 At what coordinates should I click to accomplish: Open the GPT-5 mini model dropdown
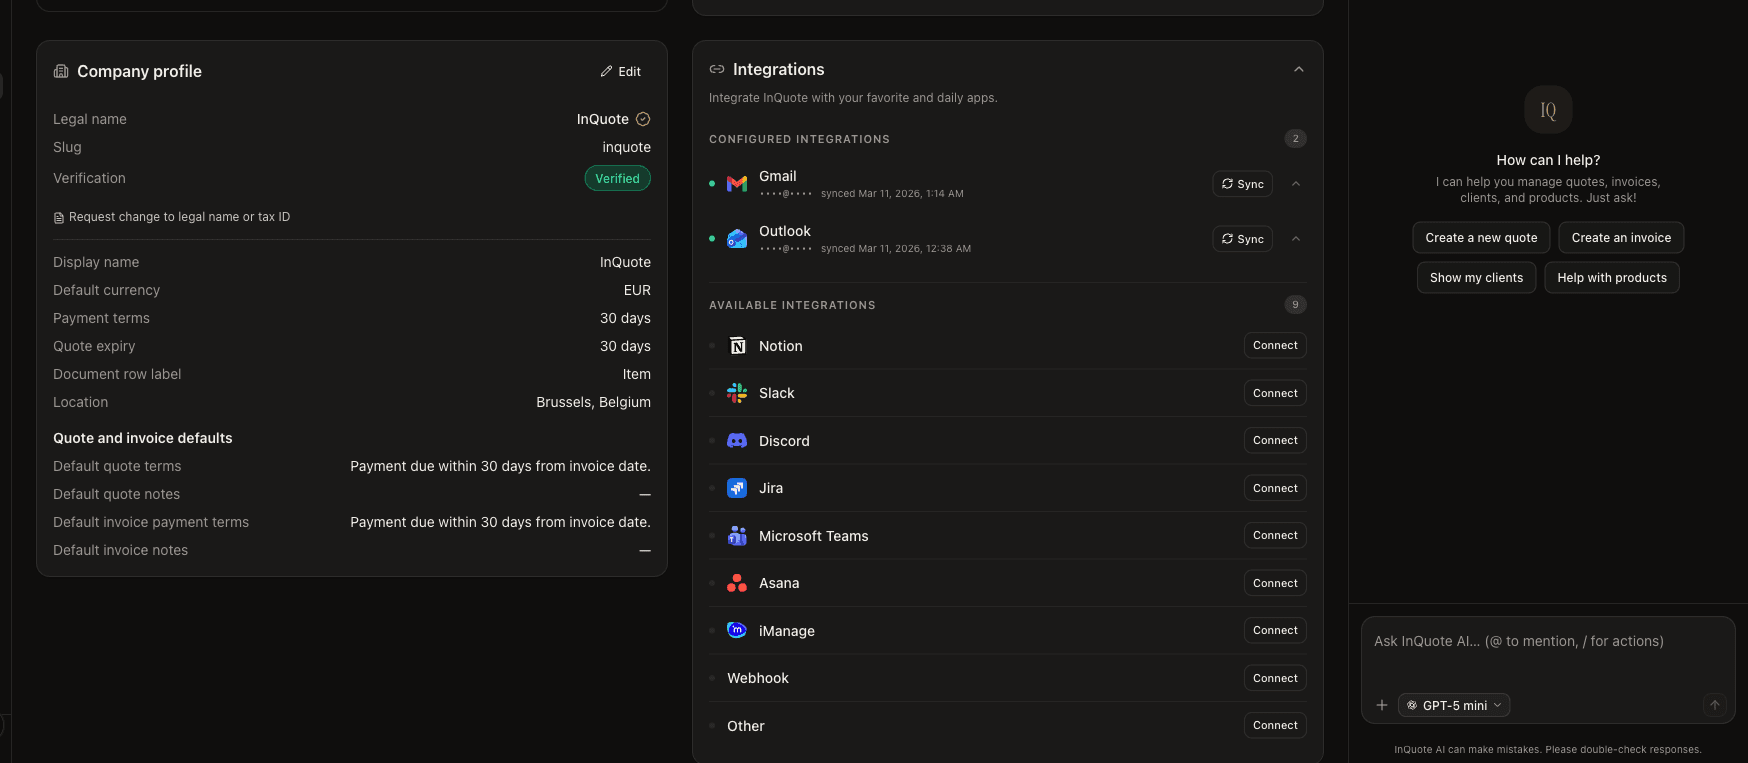click(x=1454, y=705)
